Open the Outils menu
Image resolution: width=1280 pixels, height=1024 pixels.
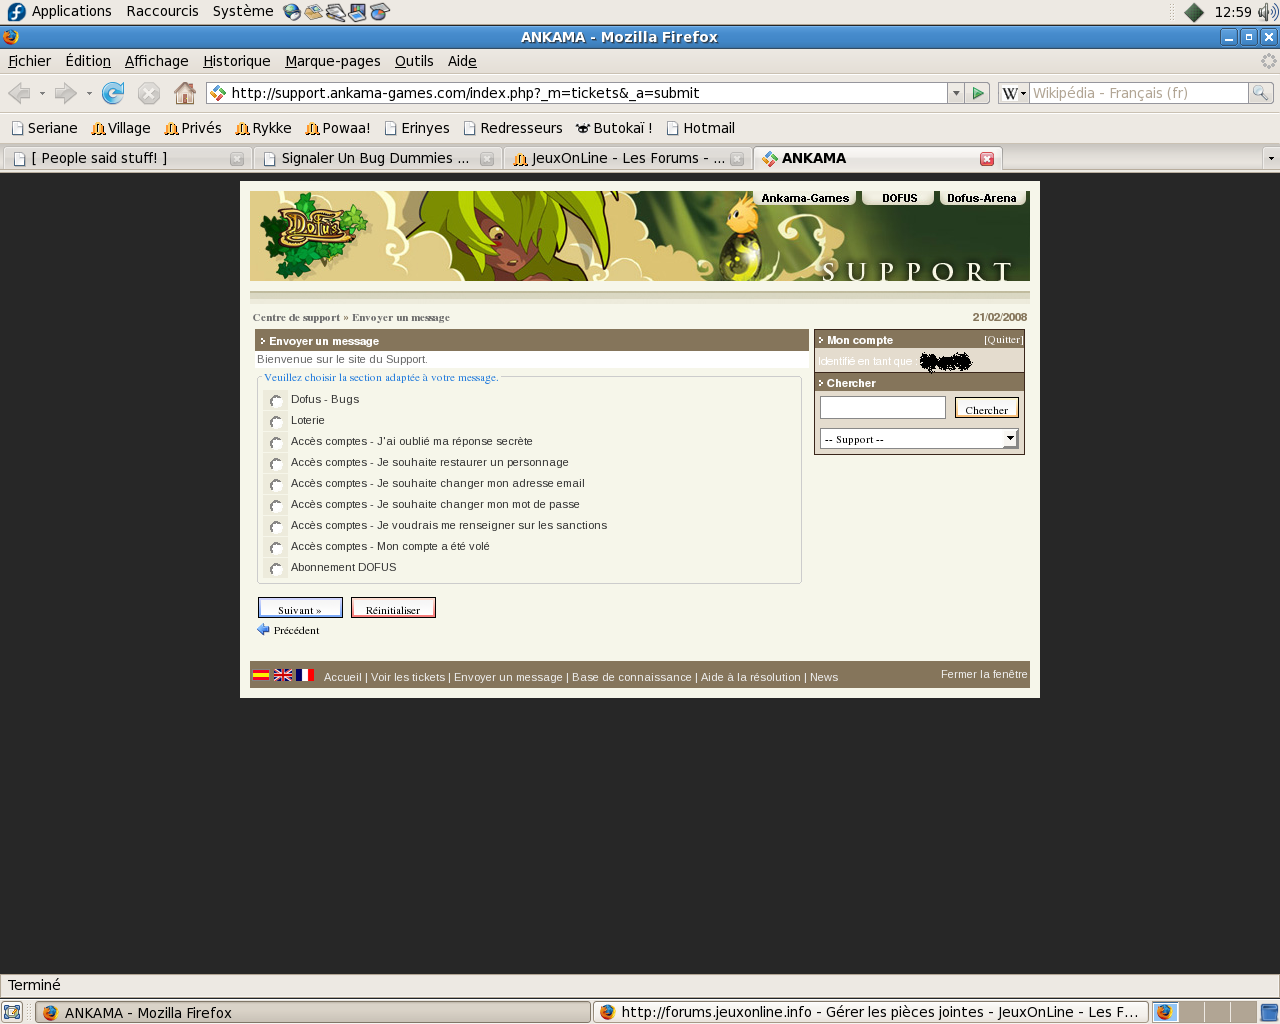point(414,61)
